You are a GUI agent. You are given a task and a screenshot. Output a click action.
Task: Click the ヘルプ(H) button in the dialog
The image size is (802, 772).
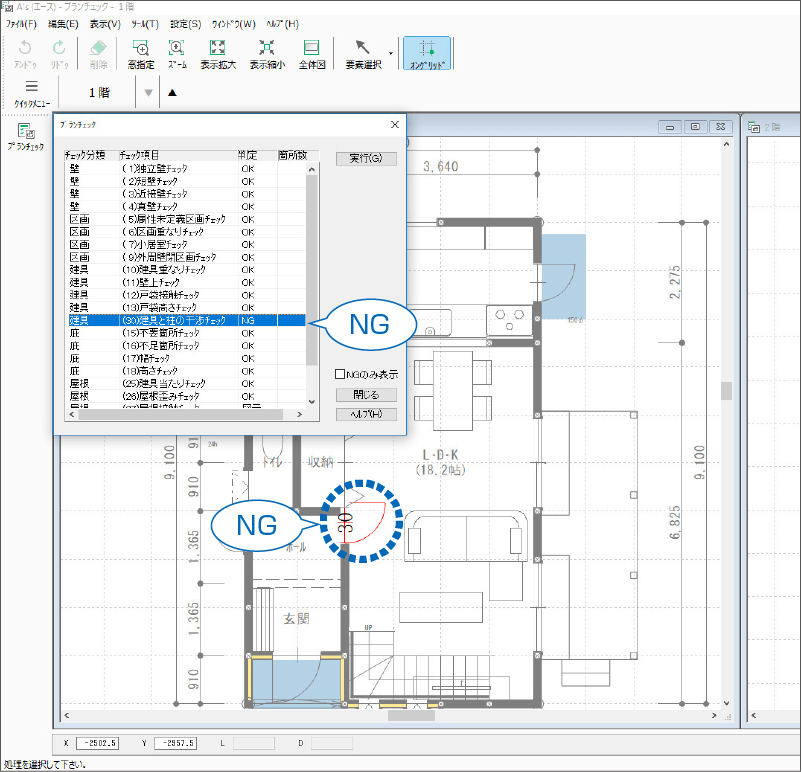pyautogui.click(x=366, y=414)
